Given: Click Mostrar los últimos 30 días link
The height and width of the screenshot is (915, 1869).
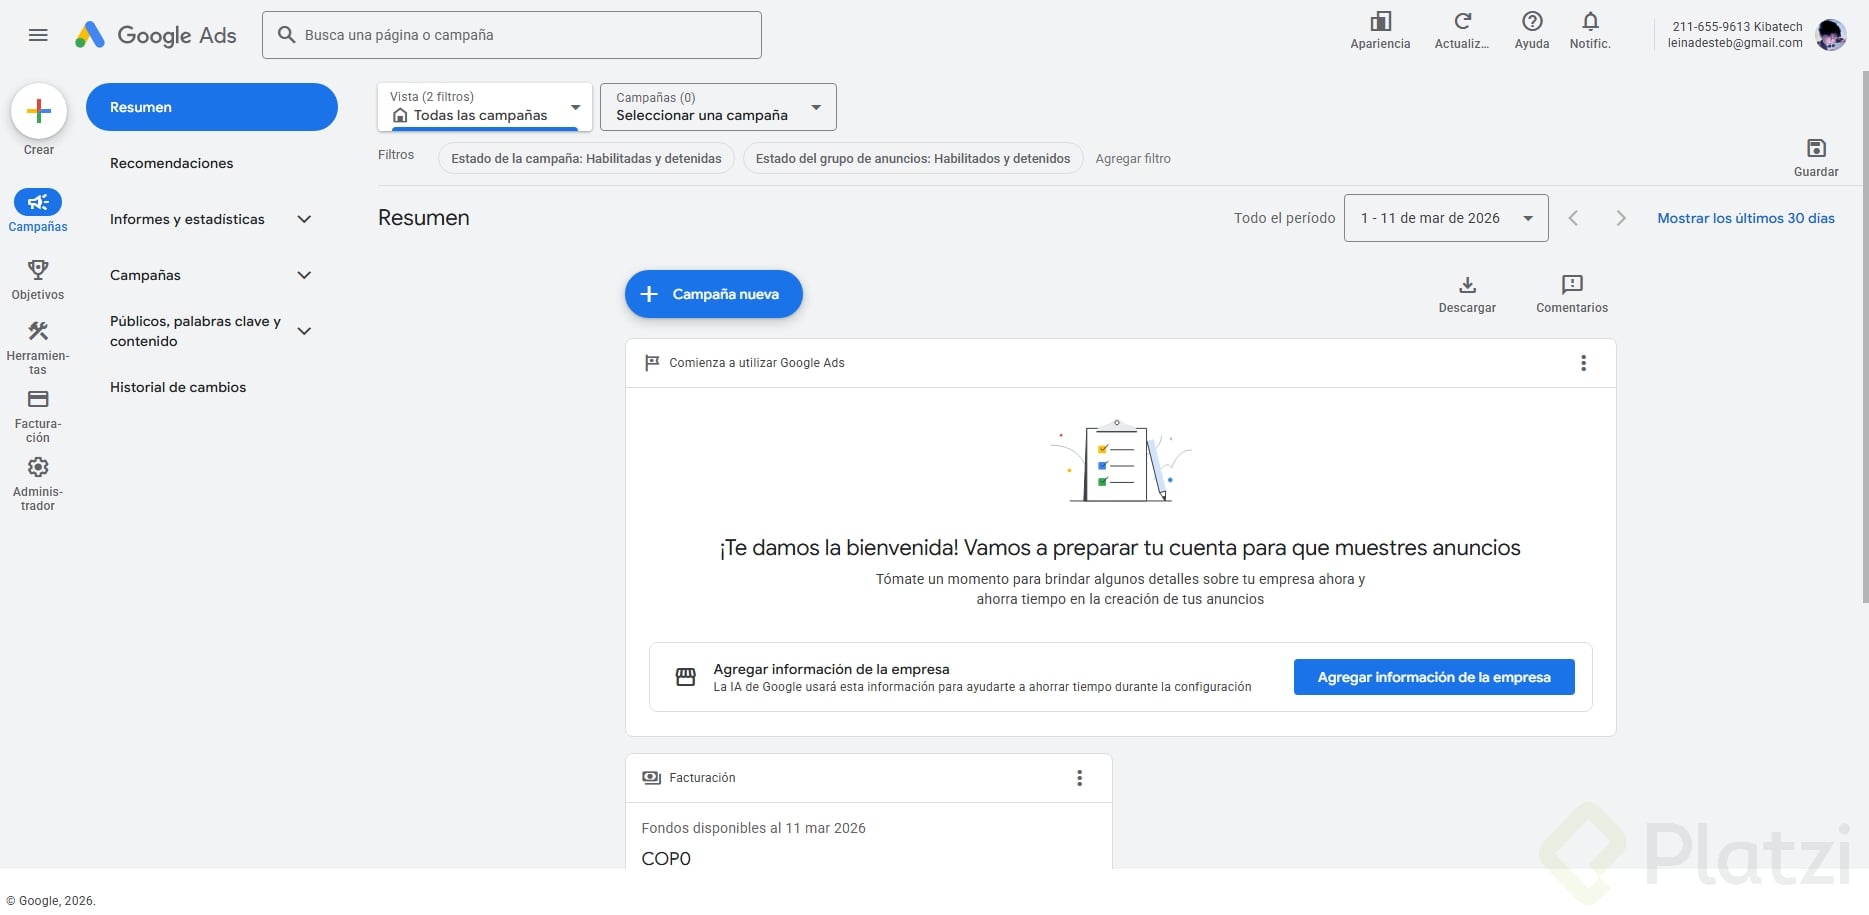Looking at the screenshot, I should coord(1746,218).
